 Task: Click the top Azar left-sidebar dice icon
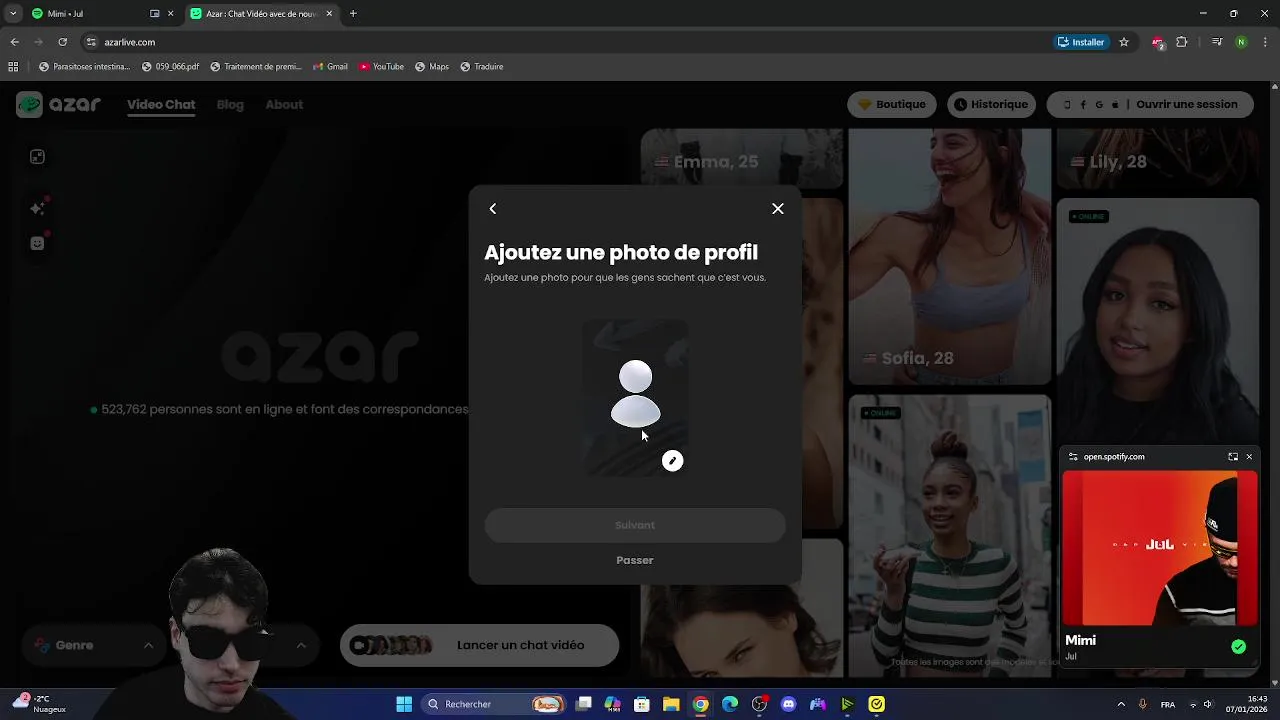point(37,157)
